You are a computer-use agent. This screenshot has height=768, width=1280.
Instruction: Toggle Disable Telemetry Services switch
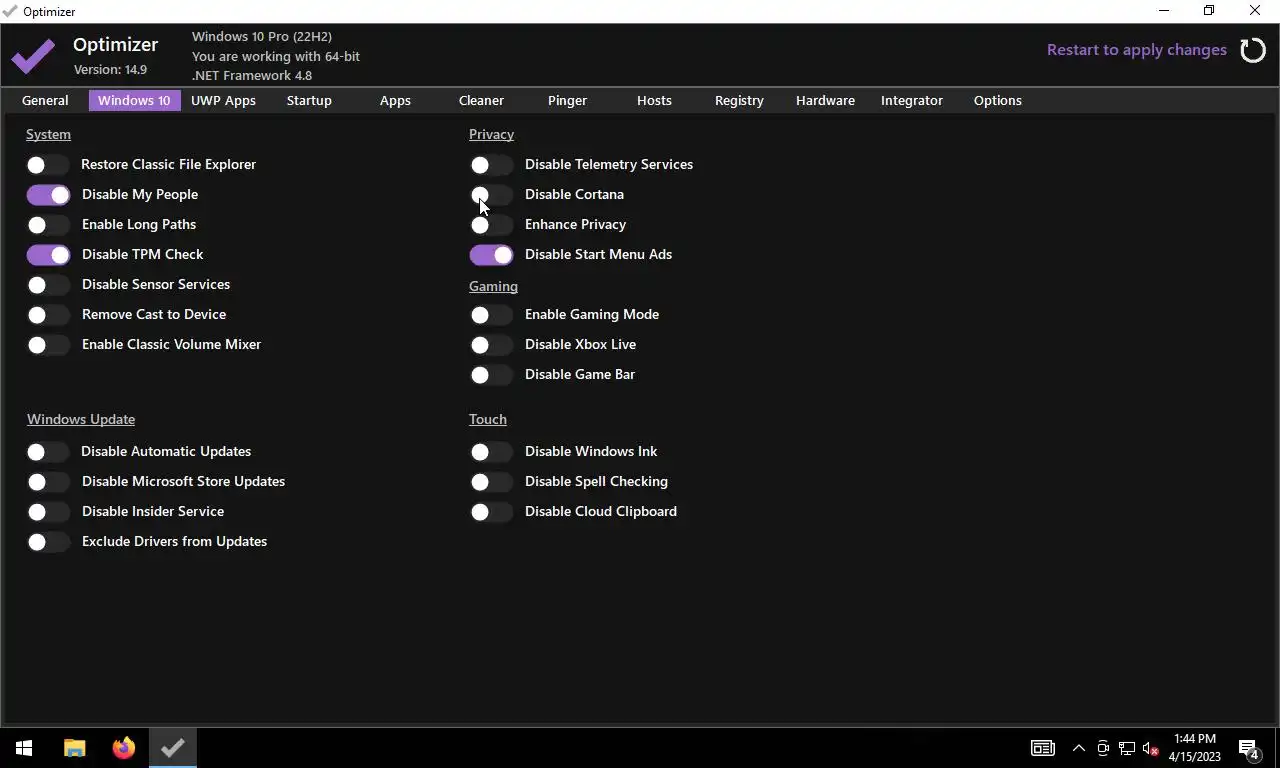[x=491, y=165]
